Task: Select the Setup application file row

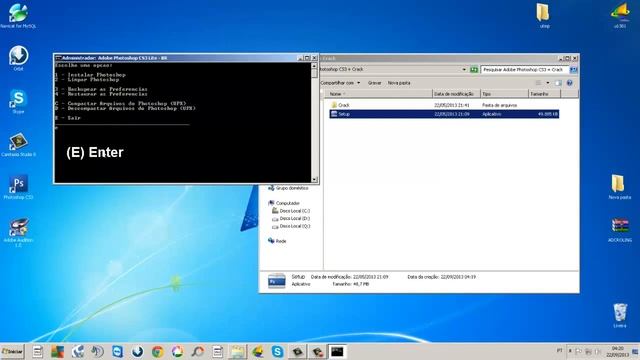Action: pyautogui.click(x=444, y=114)
